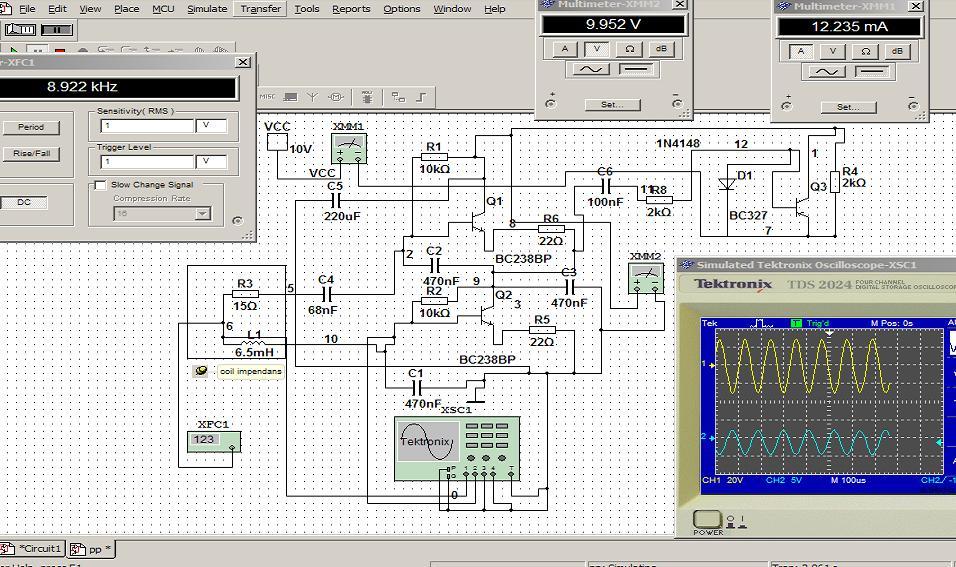Viewport: 956px width, 567px height.
Task: Select AC sine wave mode on Multimeter-XMM2
Action: (x=589, y=69)
